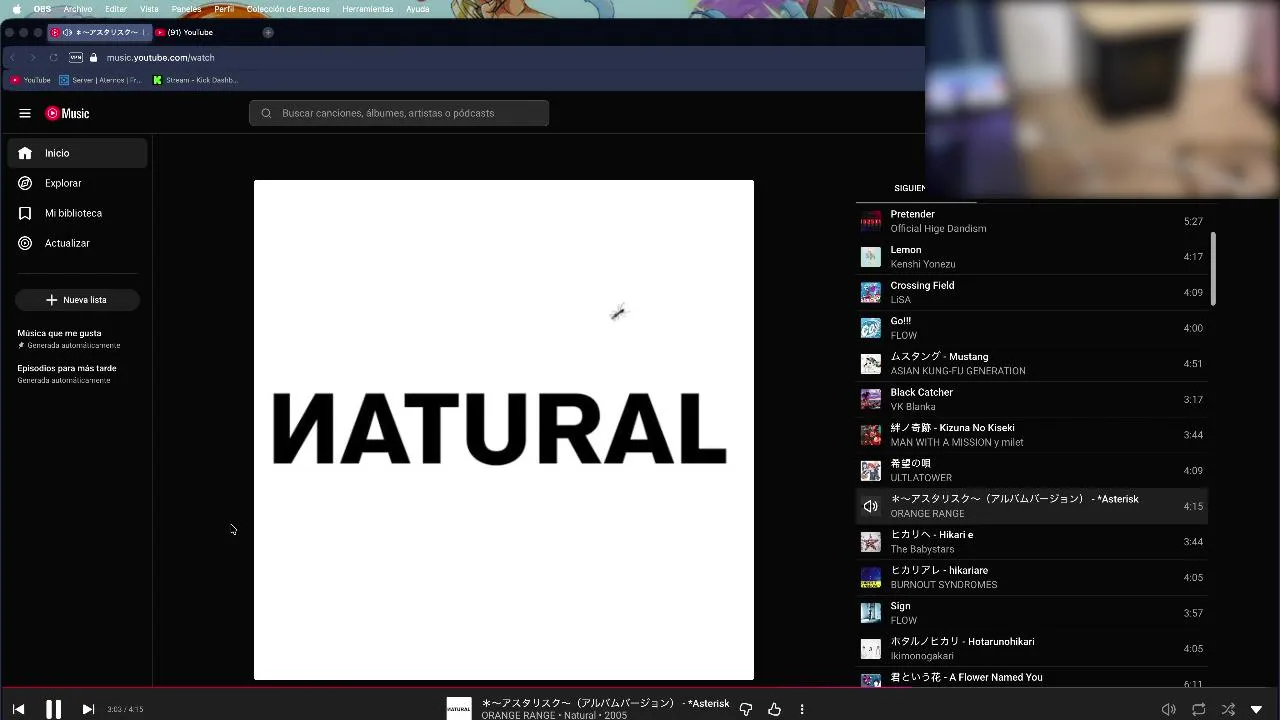Collapse the player page with down arrow
Image resolution: width=1280 pixels, height=720 pixels.
pos(1257,709)
